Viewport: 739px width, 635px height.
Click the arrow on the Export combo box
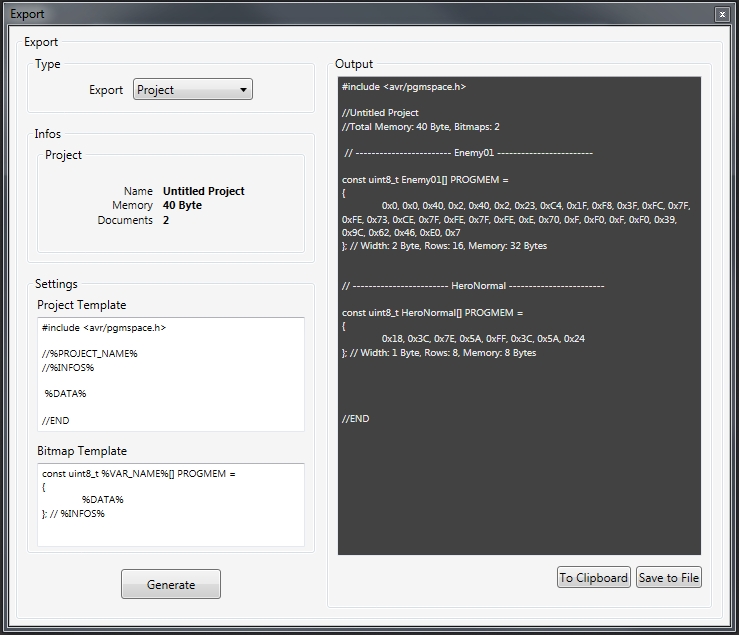(x=243, y=90)
